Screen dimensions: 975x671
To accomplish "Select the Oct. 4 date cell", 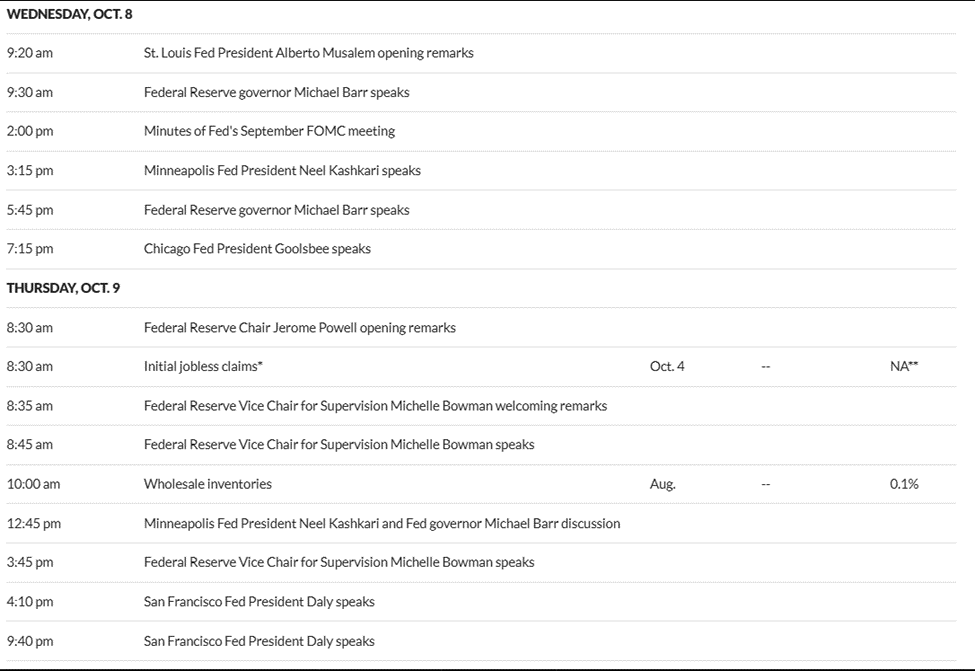I will click(666, 366).
